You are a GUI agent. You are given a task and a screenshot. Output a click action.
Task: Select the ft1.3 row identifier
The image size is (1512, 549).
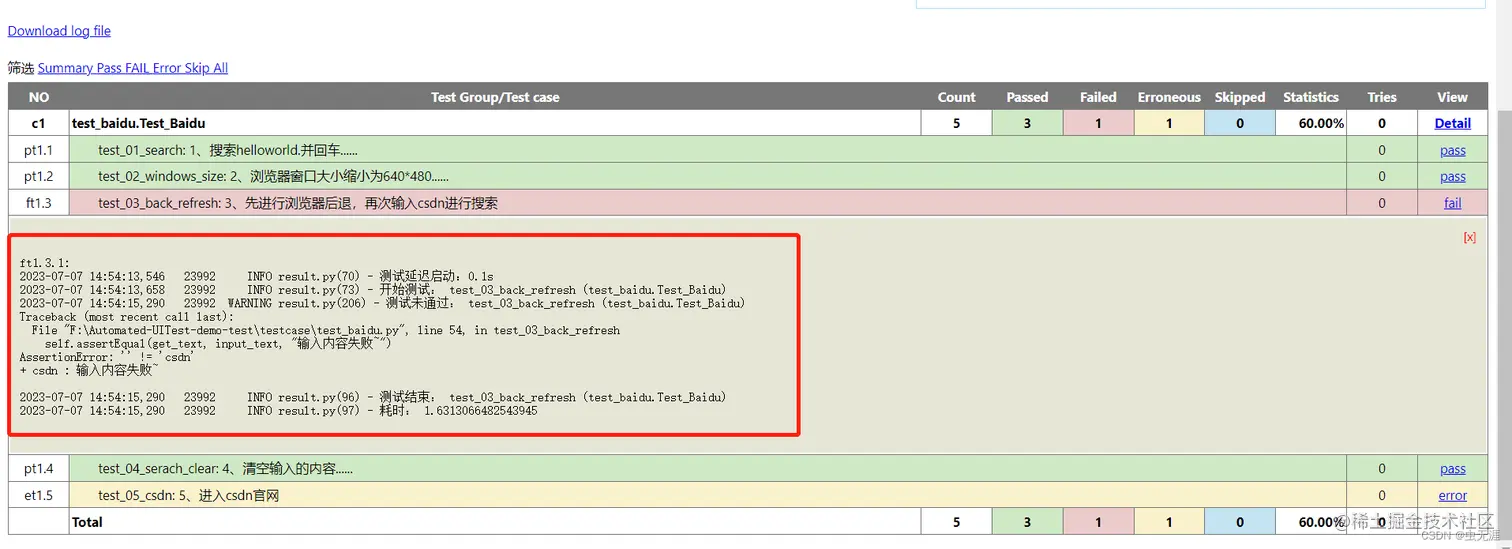[x=39, y=202]
